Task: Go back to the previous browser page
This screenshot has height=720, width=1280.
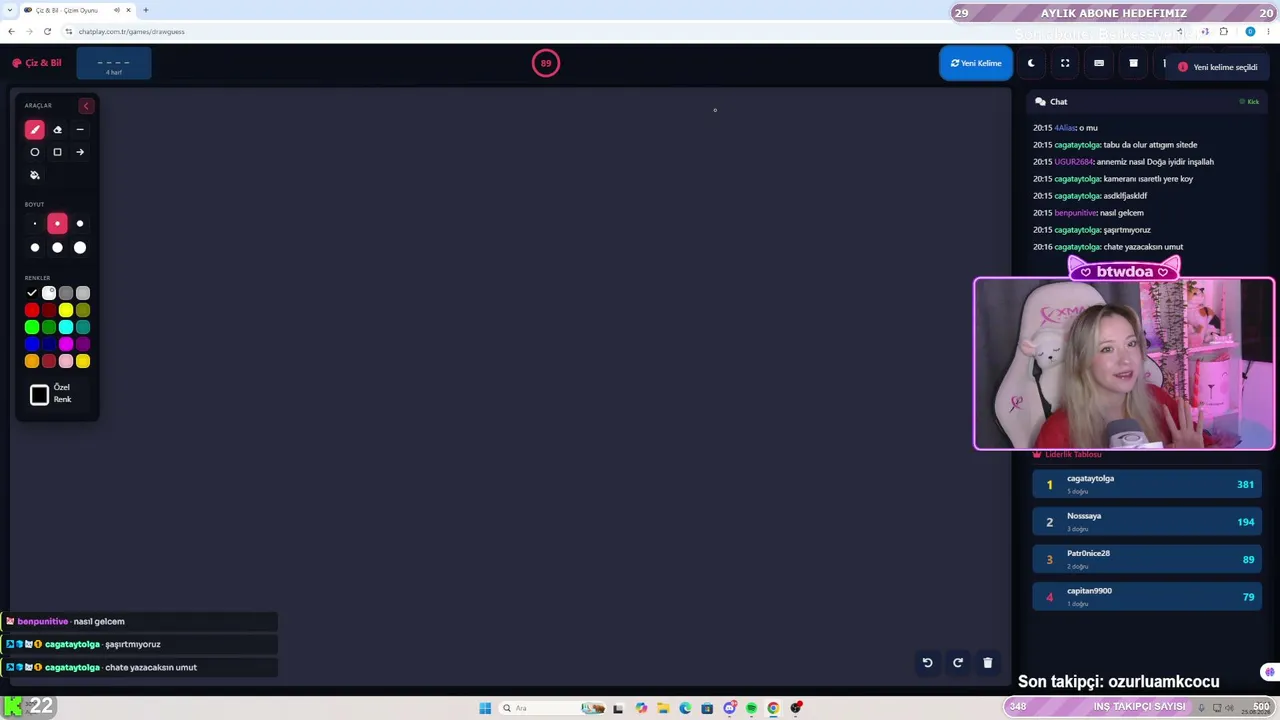Action: (11, 31)
